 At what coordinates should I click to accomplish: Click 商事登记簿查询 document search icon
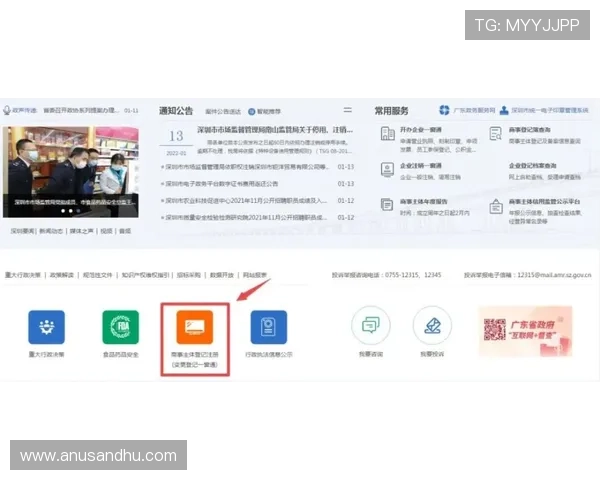point(496,134)
